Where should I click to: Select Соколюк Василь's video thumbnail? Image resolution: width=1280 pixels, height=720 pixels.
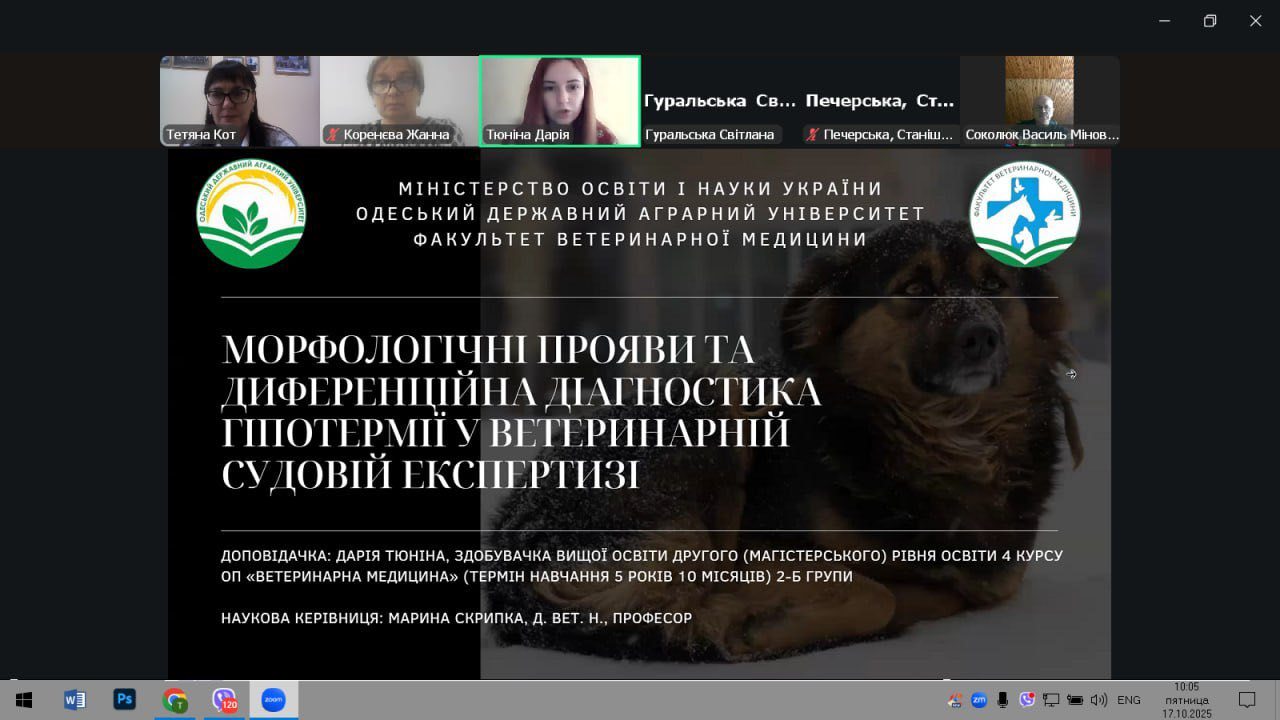point(1040,100)
